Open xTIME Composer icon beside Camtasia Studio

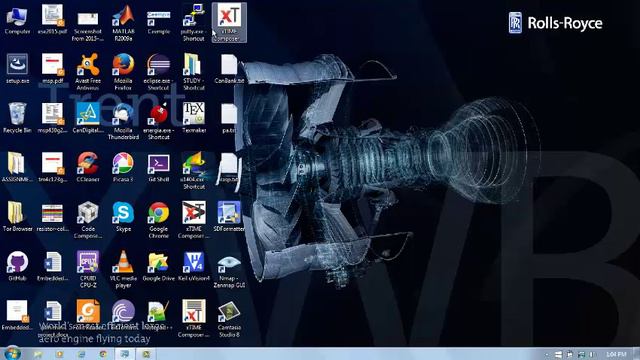coord(194,319)
